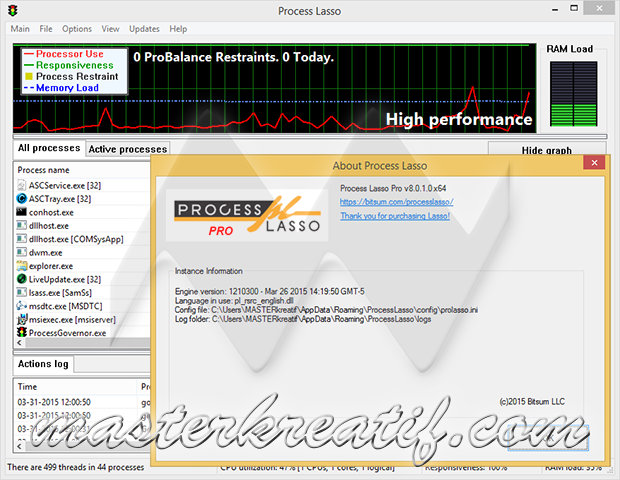Click the Log folder path line
The height and width of the screenshot is (480, 620).
303,319
